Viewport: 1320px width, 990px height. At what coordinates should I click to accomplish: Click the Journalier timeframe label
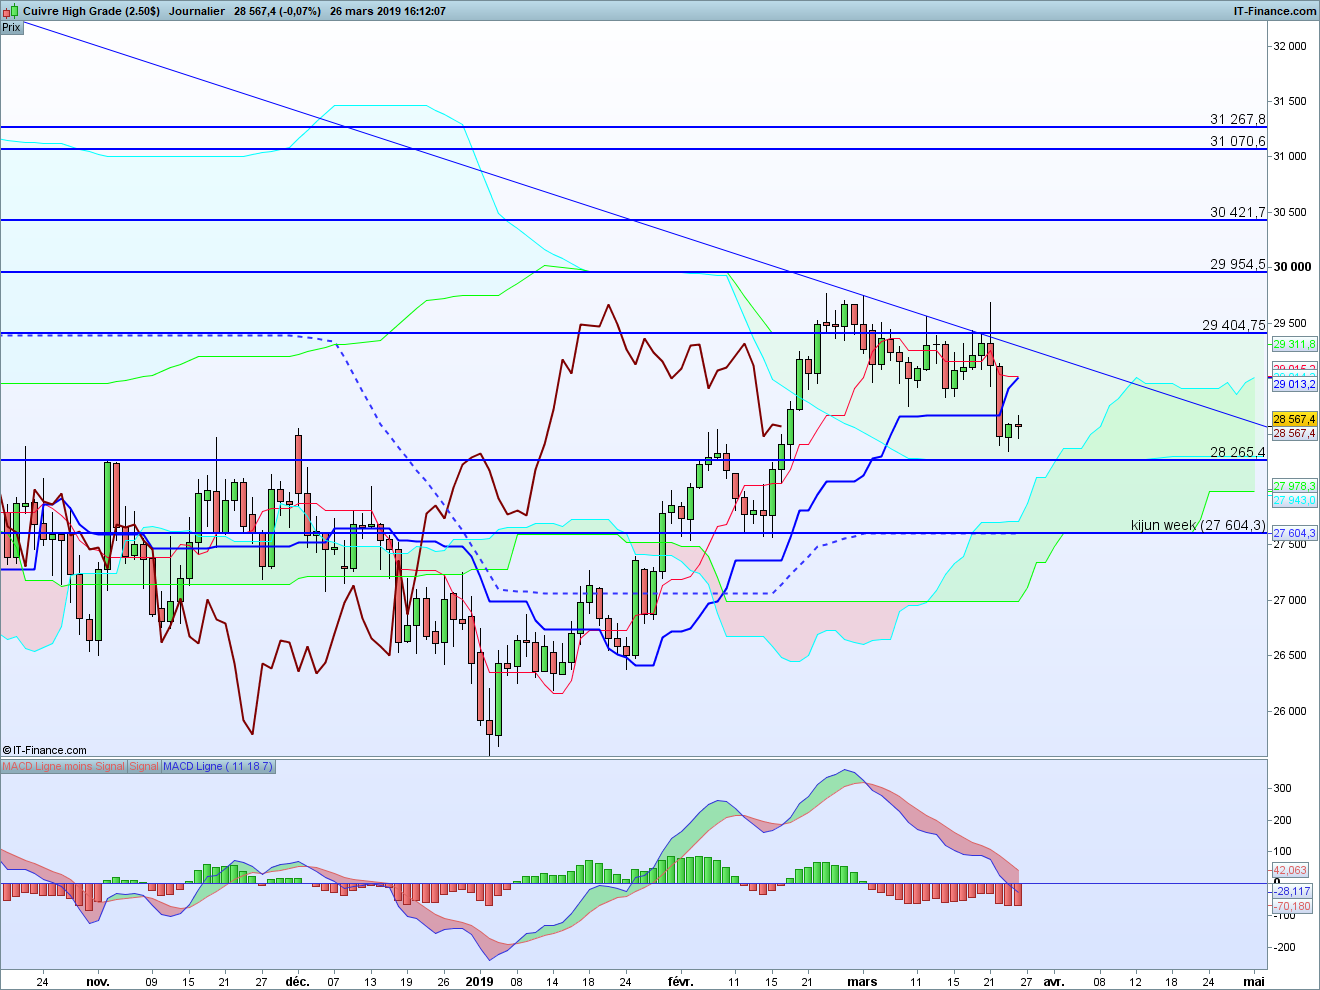197,11
